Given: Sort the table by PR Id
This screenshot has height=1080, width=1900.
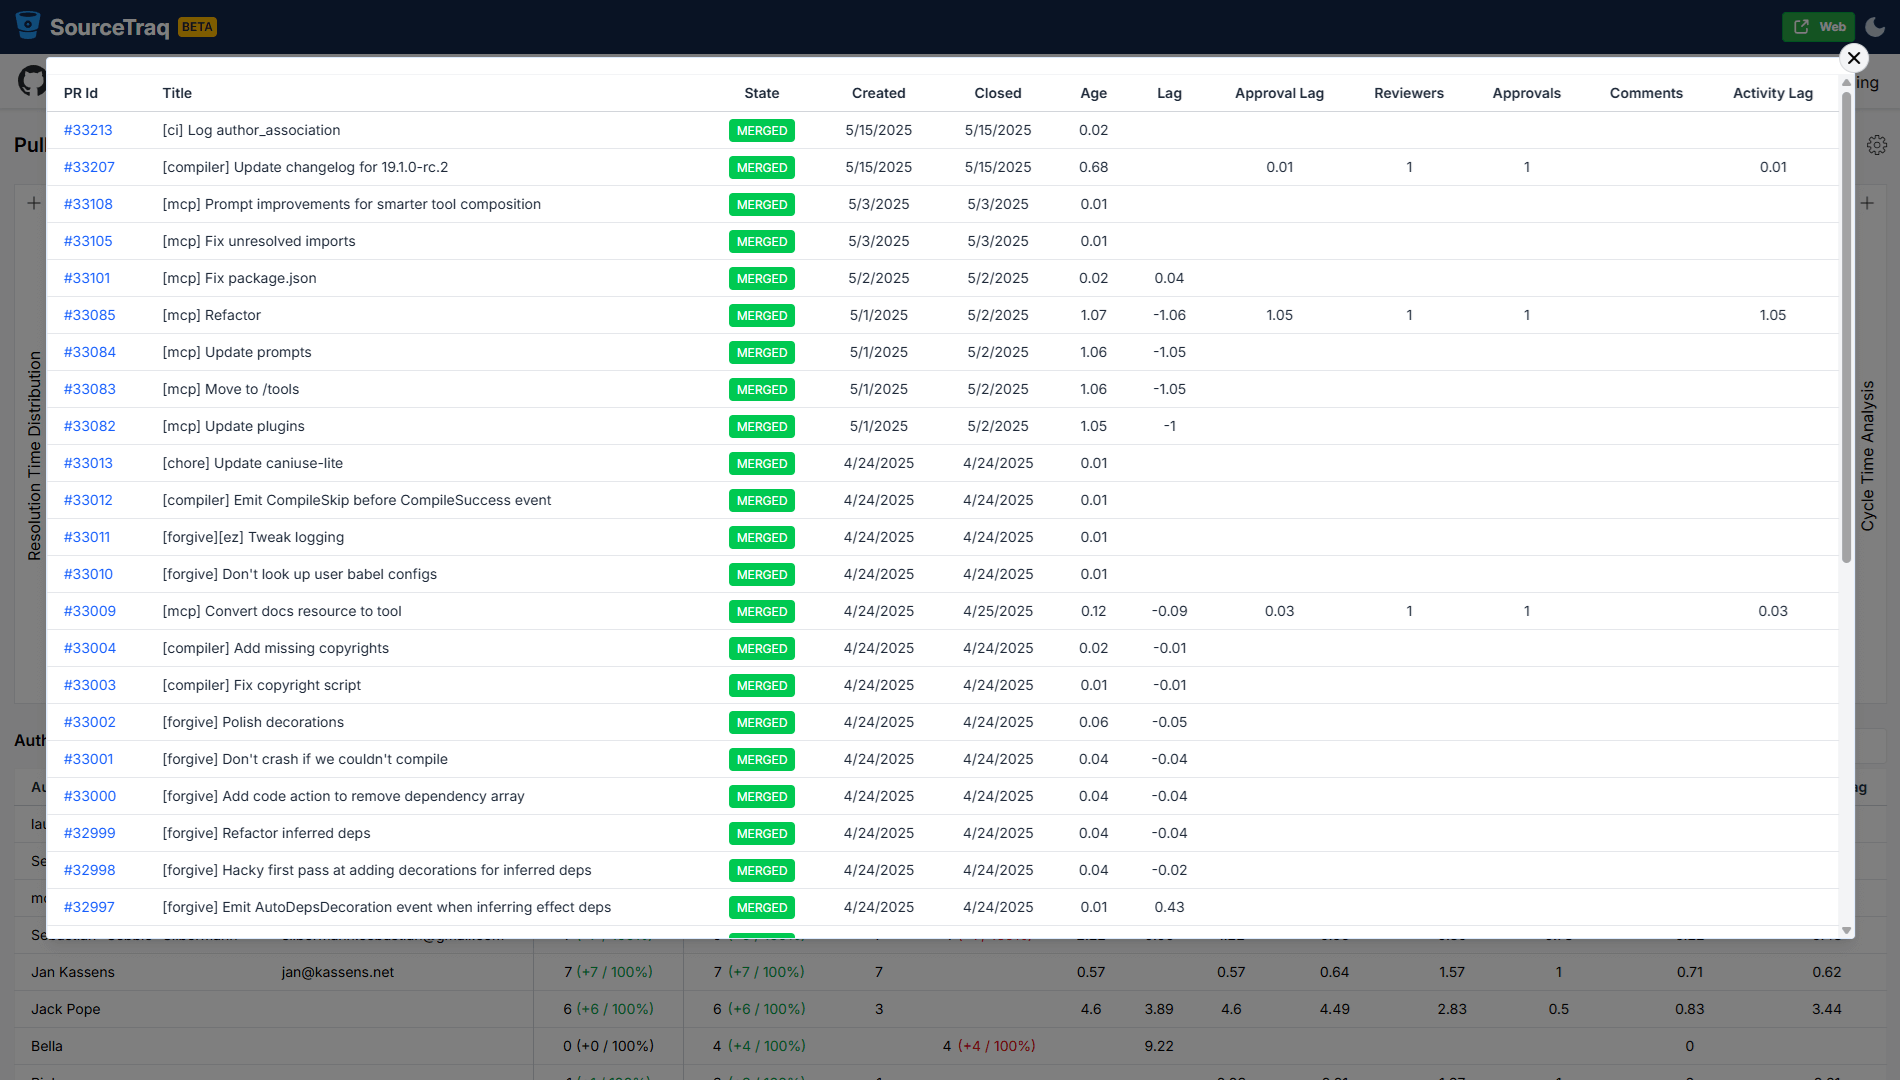Looking at the screenshot, I should click(81, 93).
